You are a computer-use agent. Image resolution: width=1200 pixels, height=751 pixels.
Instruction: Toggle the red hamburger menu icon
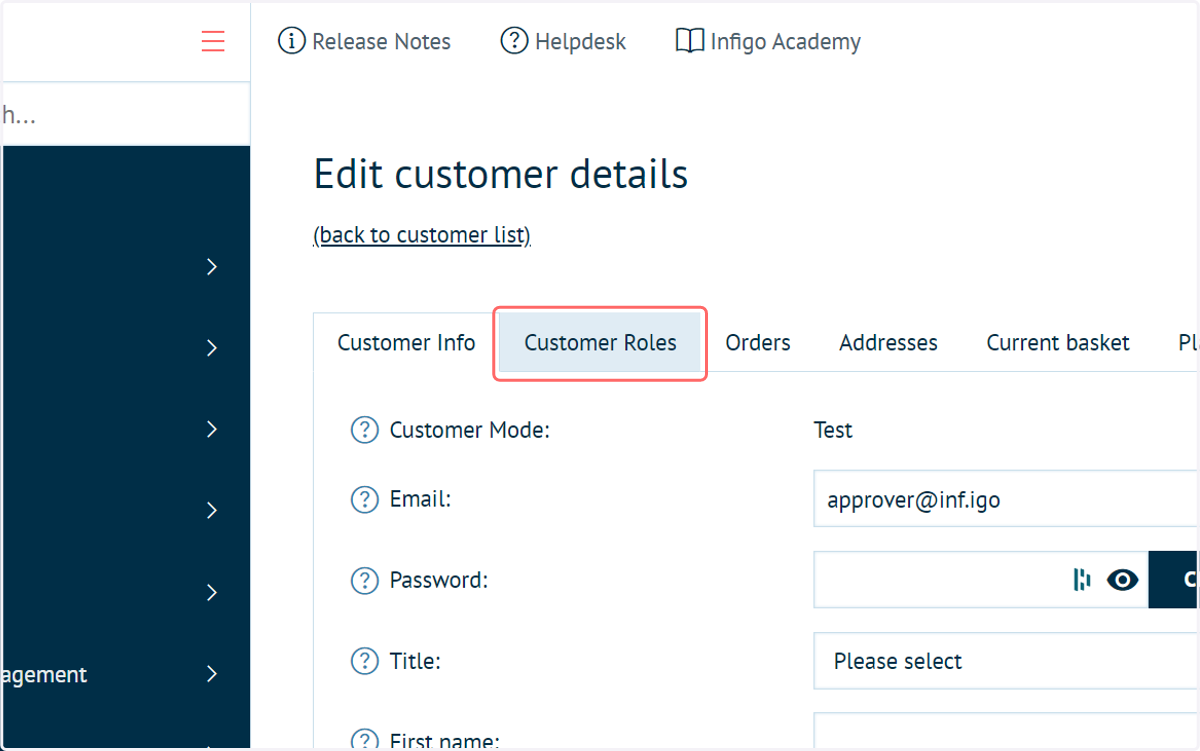(212, 41)
